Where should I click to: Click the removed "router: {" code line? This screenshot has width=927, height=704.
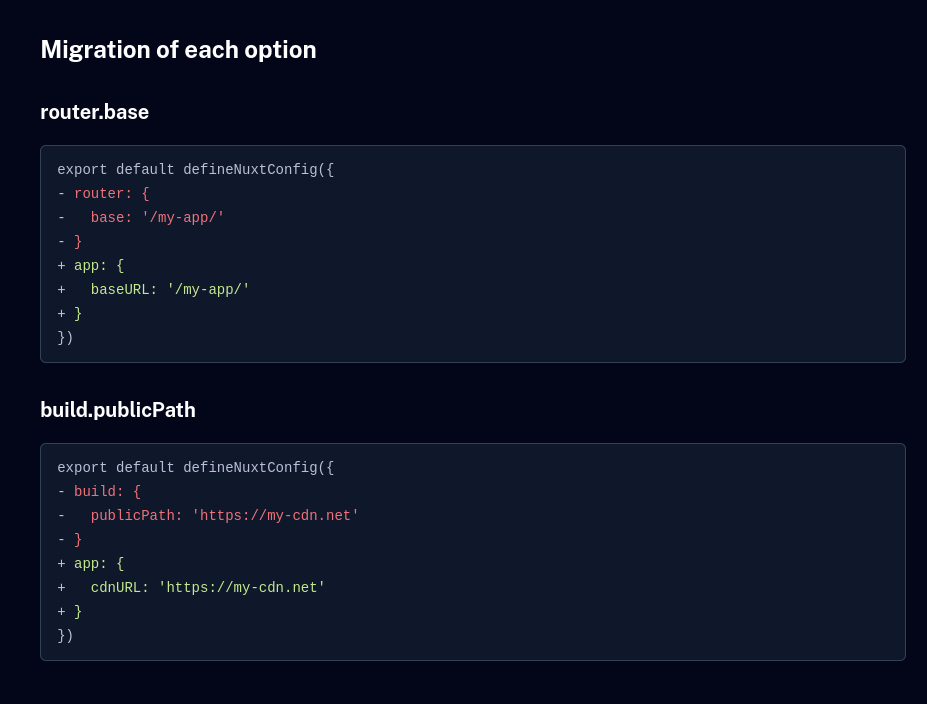tap(103, 193)
